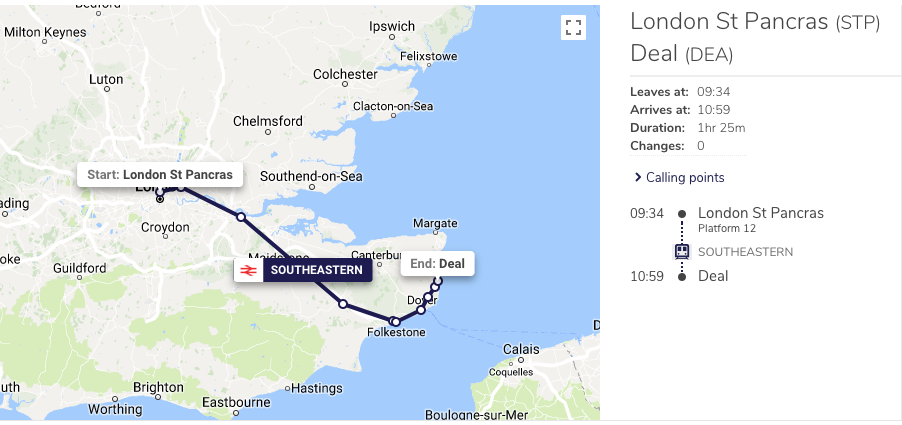Screen dimensions: 902x425
Task: Click the chevron beside Calling points
Action: coord(637,177)
